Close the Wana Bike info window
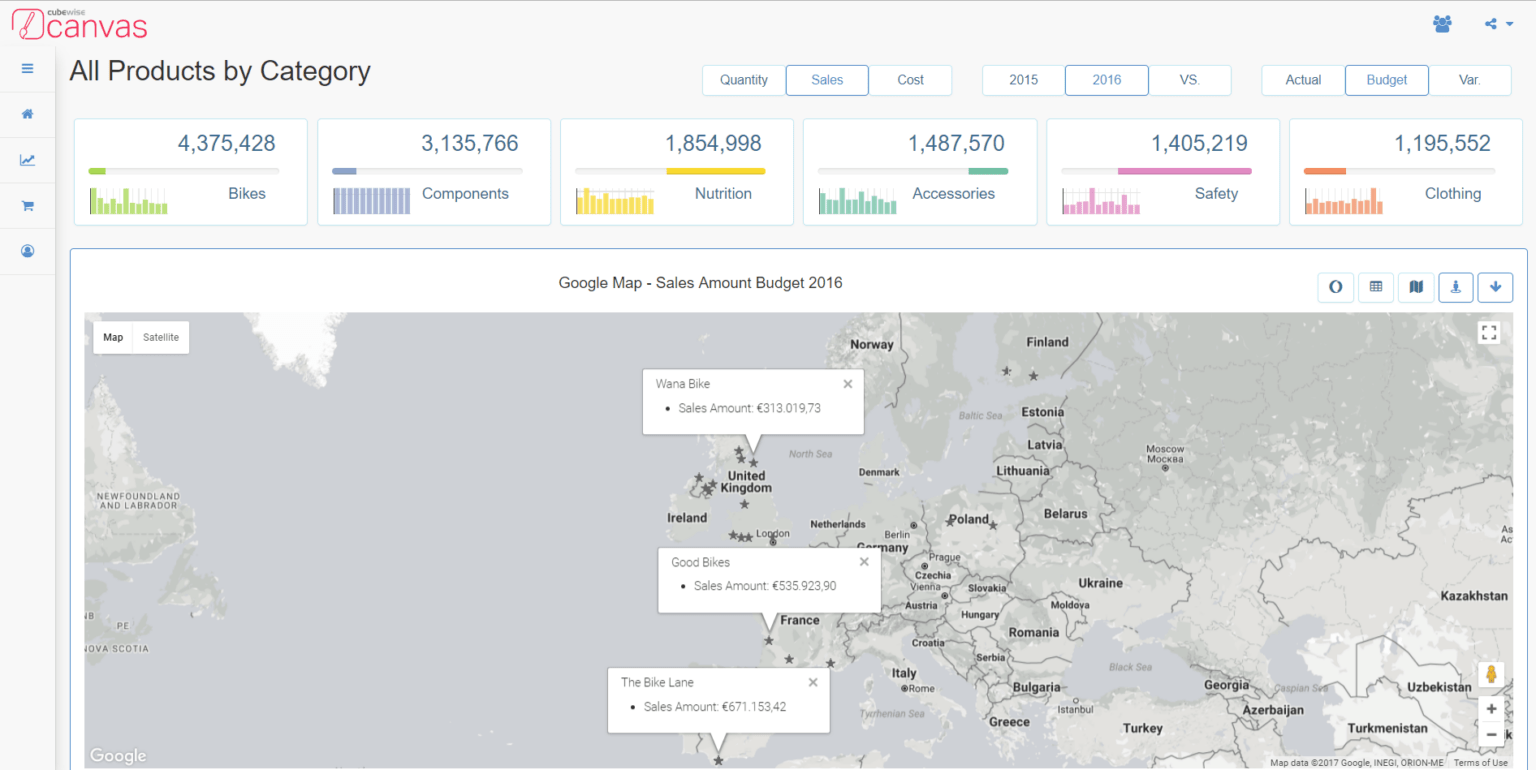The width and height of the screenshot is (1536, 770). click(848, 383)
